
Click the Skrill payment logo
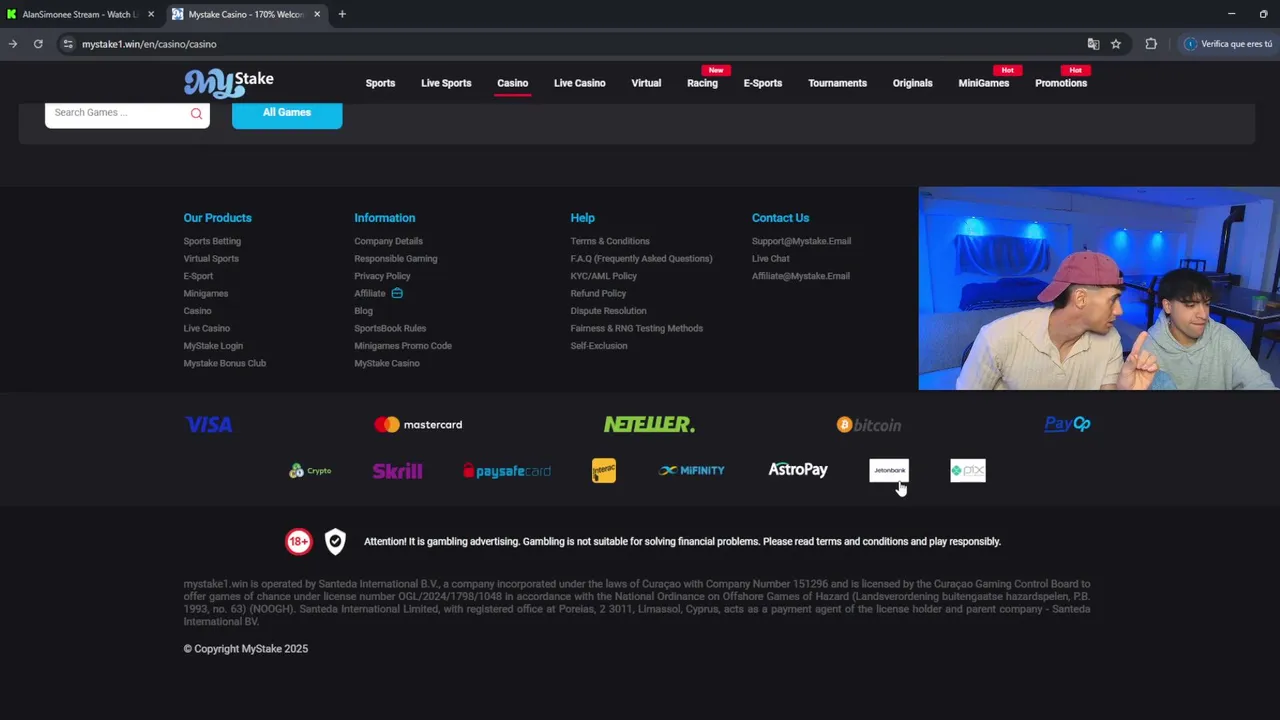click(397, 471)
